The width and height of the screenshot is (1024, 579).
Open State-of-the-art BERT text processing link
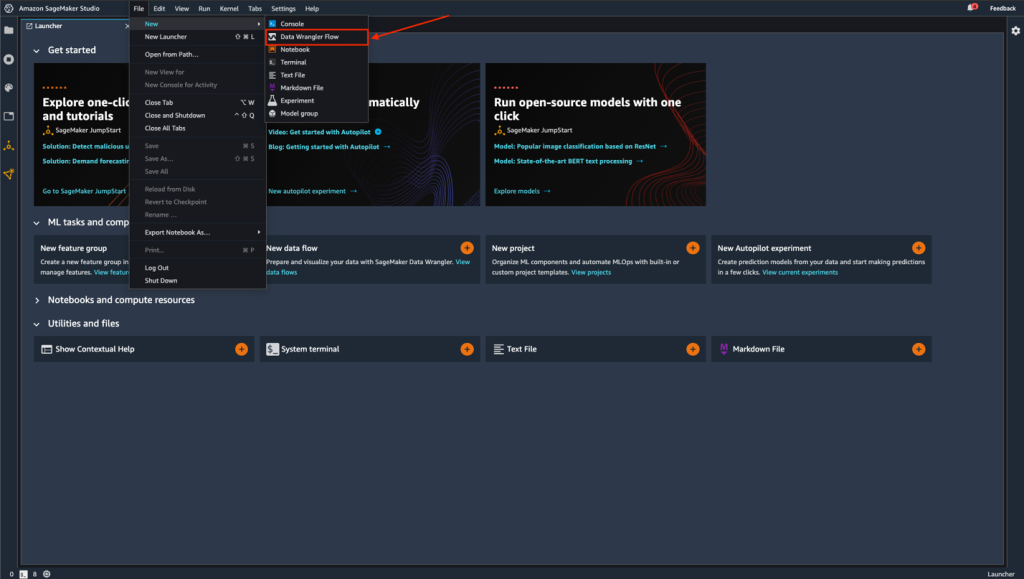[x=568, y=161]
